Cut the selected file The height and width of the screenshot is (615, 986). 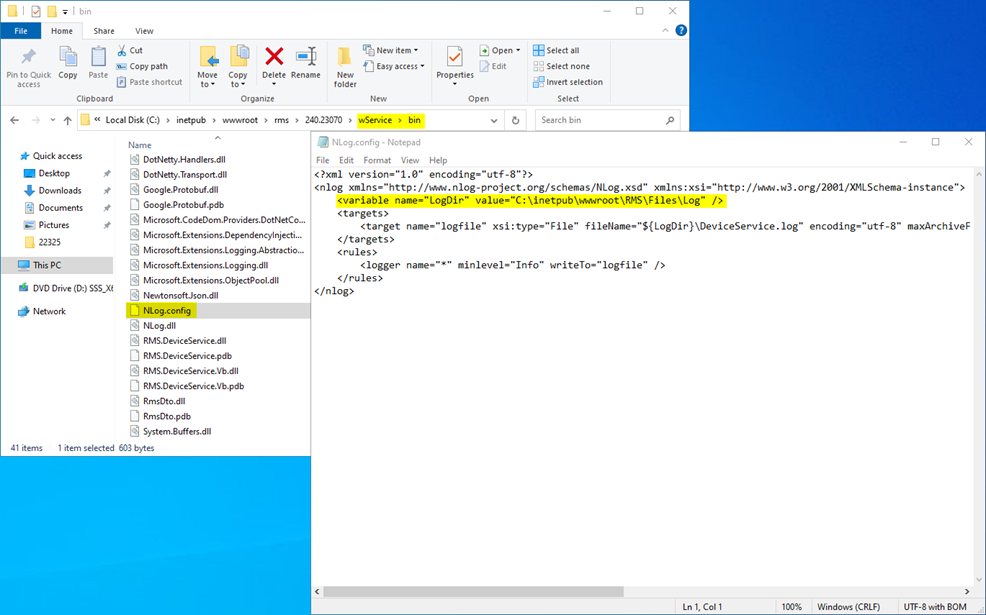coord(130,50)
